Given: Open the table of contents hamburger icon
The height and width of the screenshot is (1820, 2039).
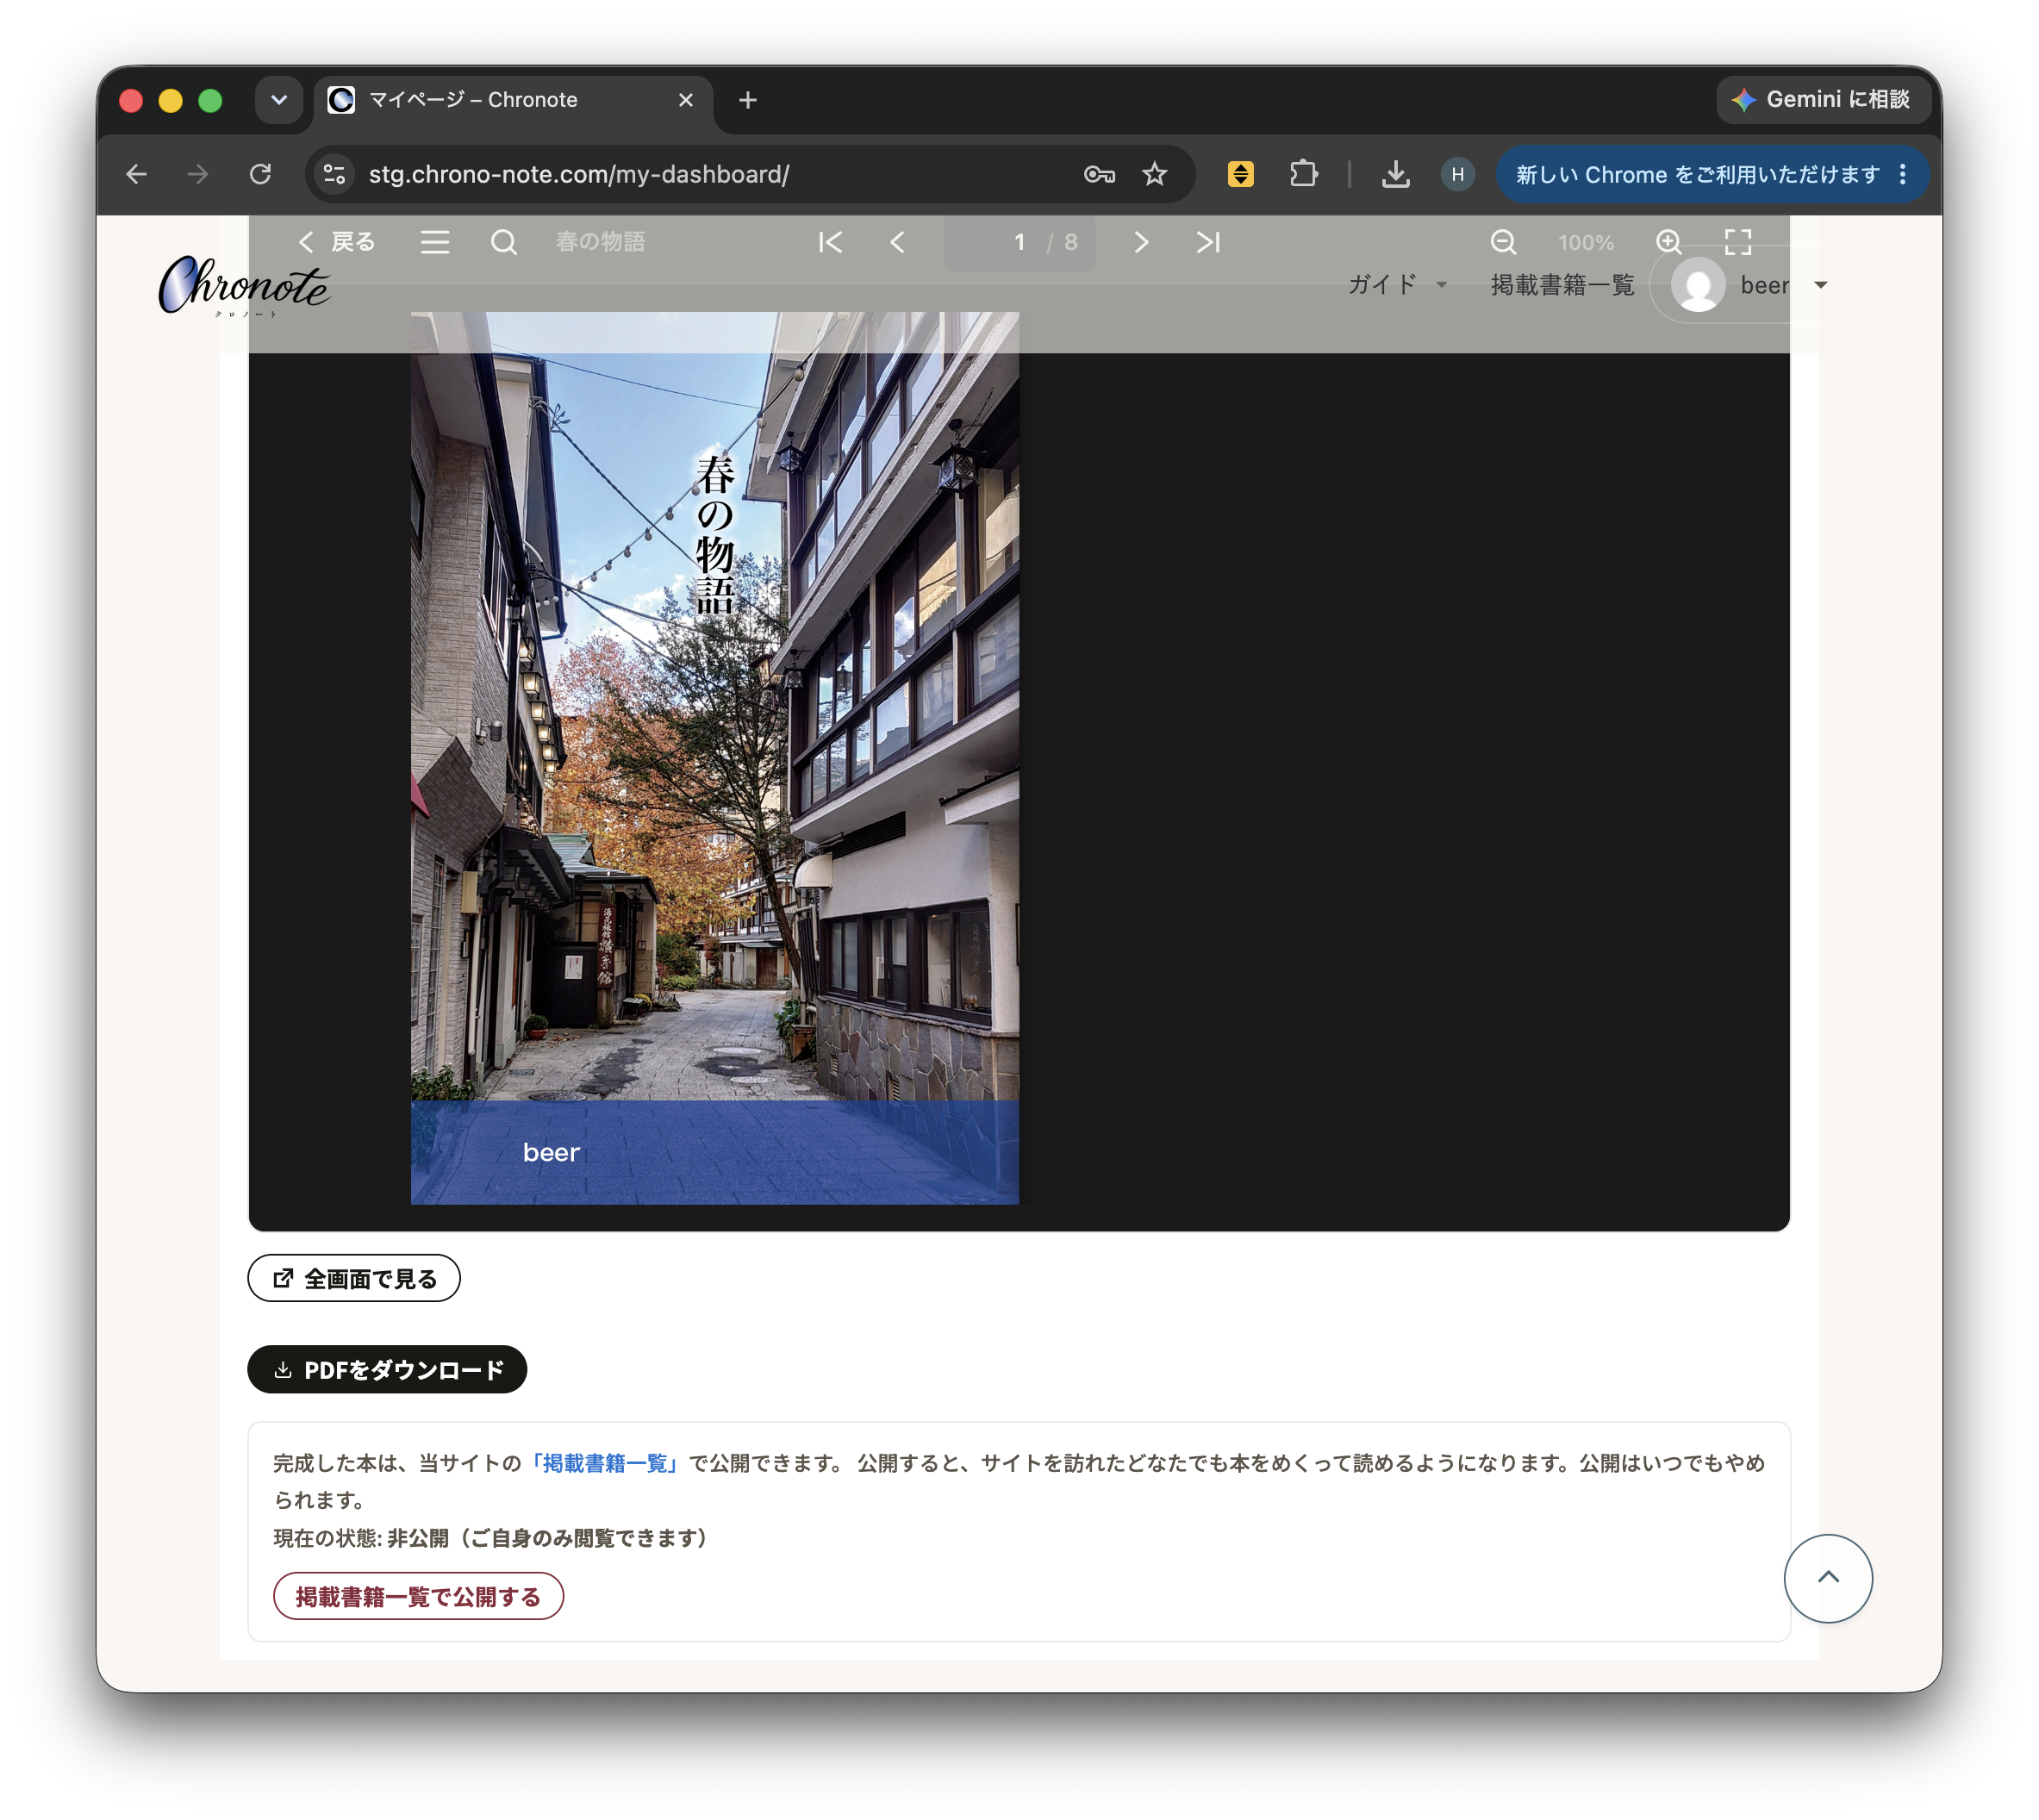Looking at the screenshot, I should coord(434,242).
